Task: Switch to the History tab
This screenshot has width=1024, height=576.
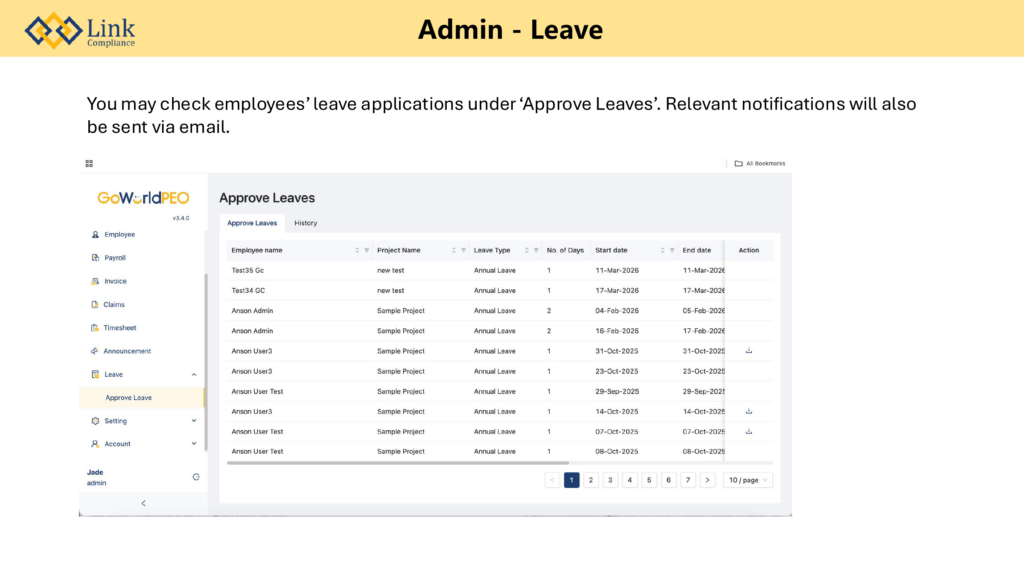Action: (305, 223)
